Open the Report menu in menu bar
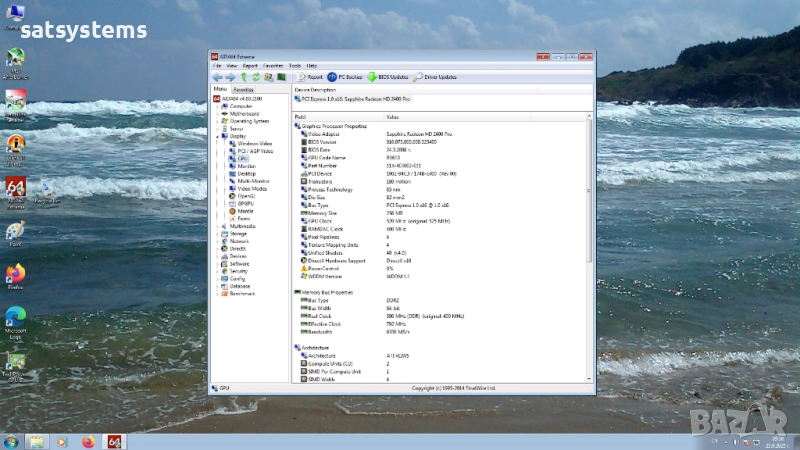Viewport: 800px width, 450px height. [249, 65]
